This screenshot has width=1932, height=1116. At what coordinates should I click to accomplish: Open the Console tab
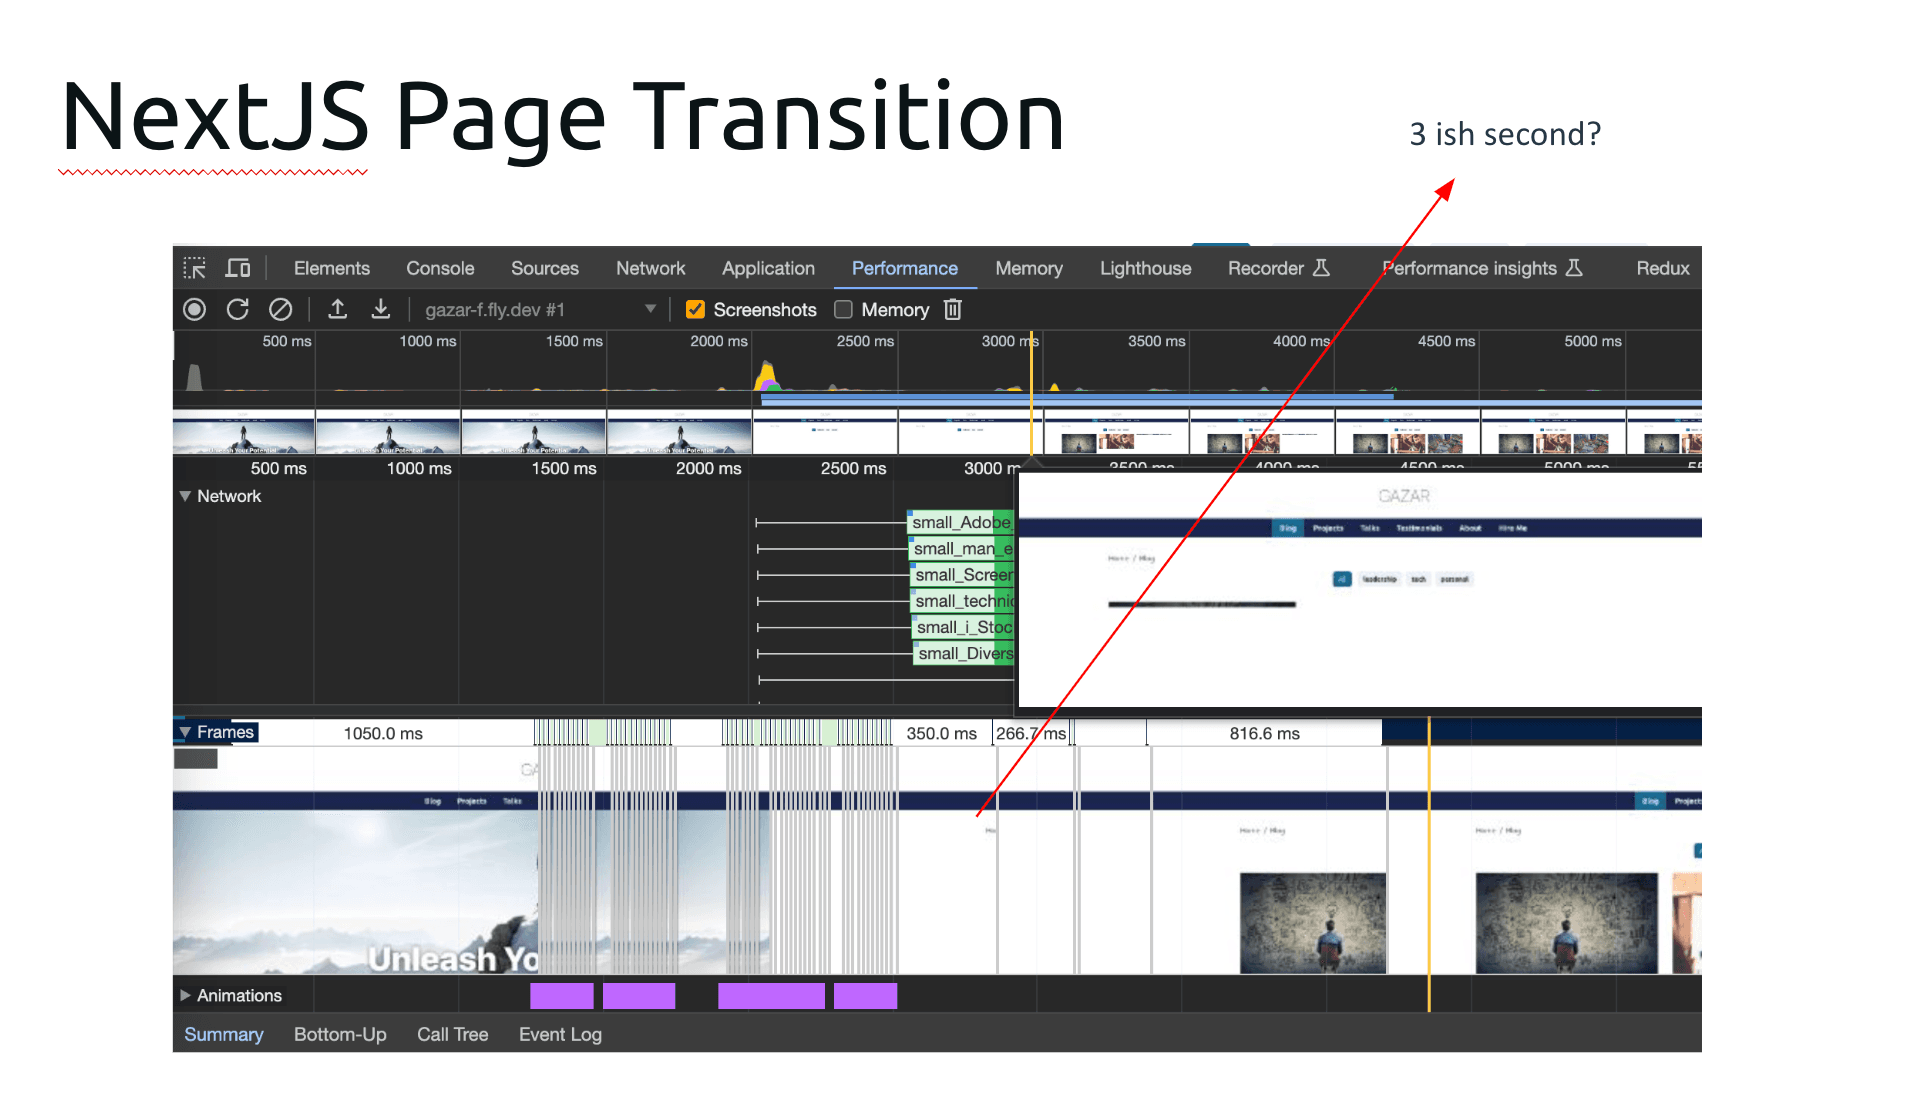[440, 268]
